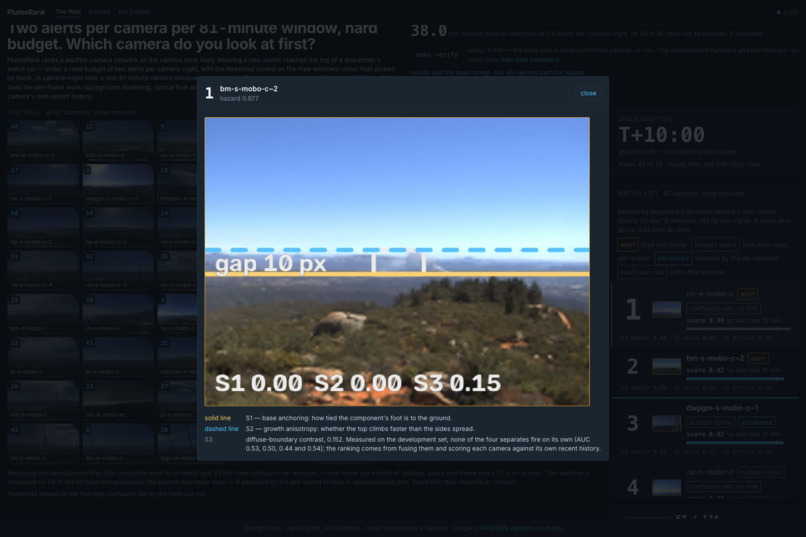Click the 38.0 median detection figure
Screen dimensions: 806x537
429,31
